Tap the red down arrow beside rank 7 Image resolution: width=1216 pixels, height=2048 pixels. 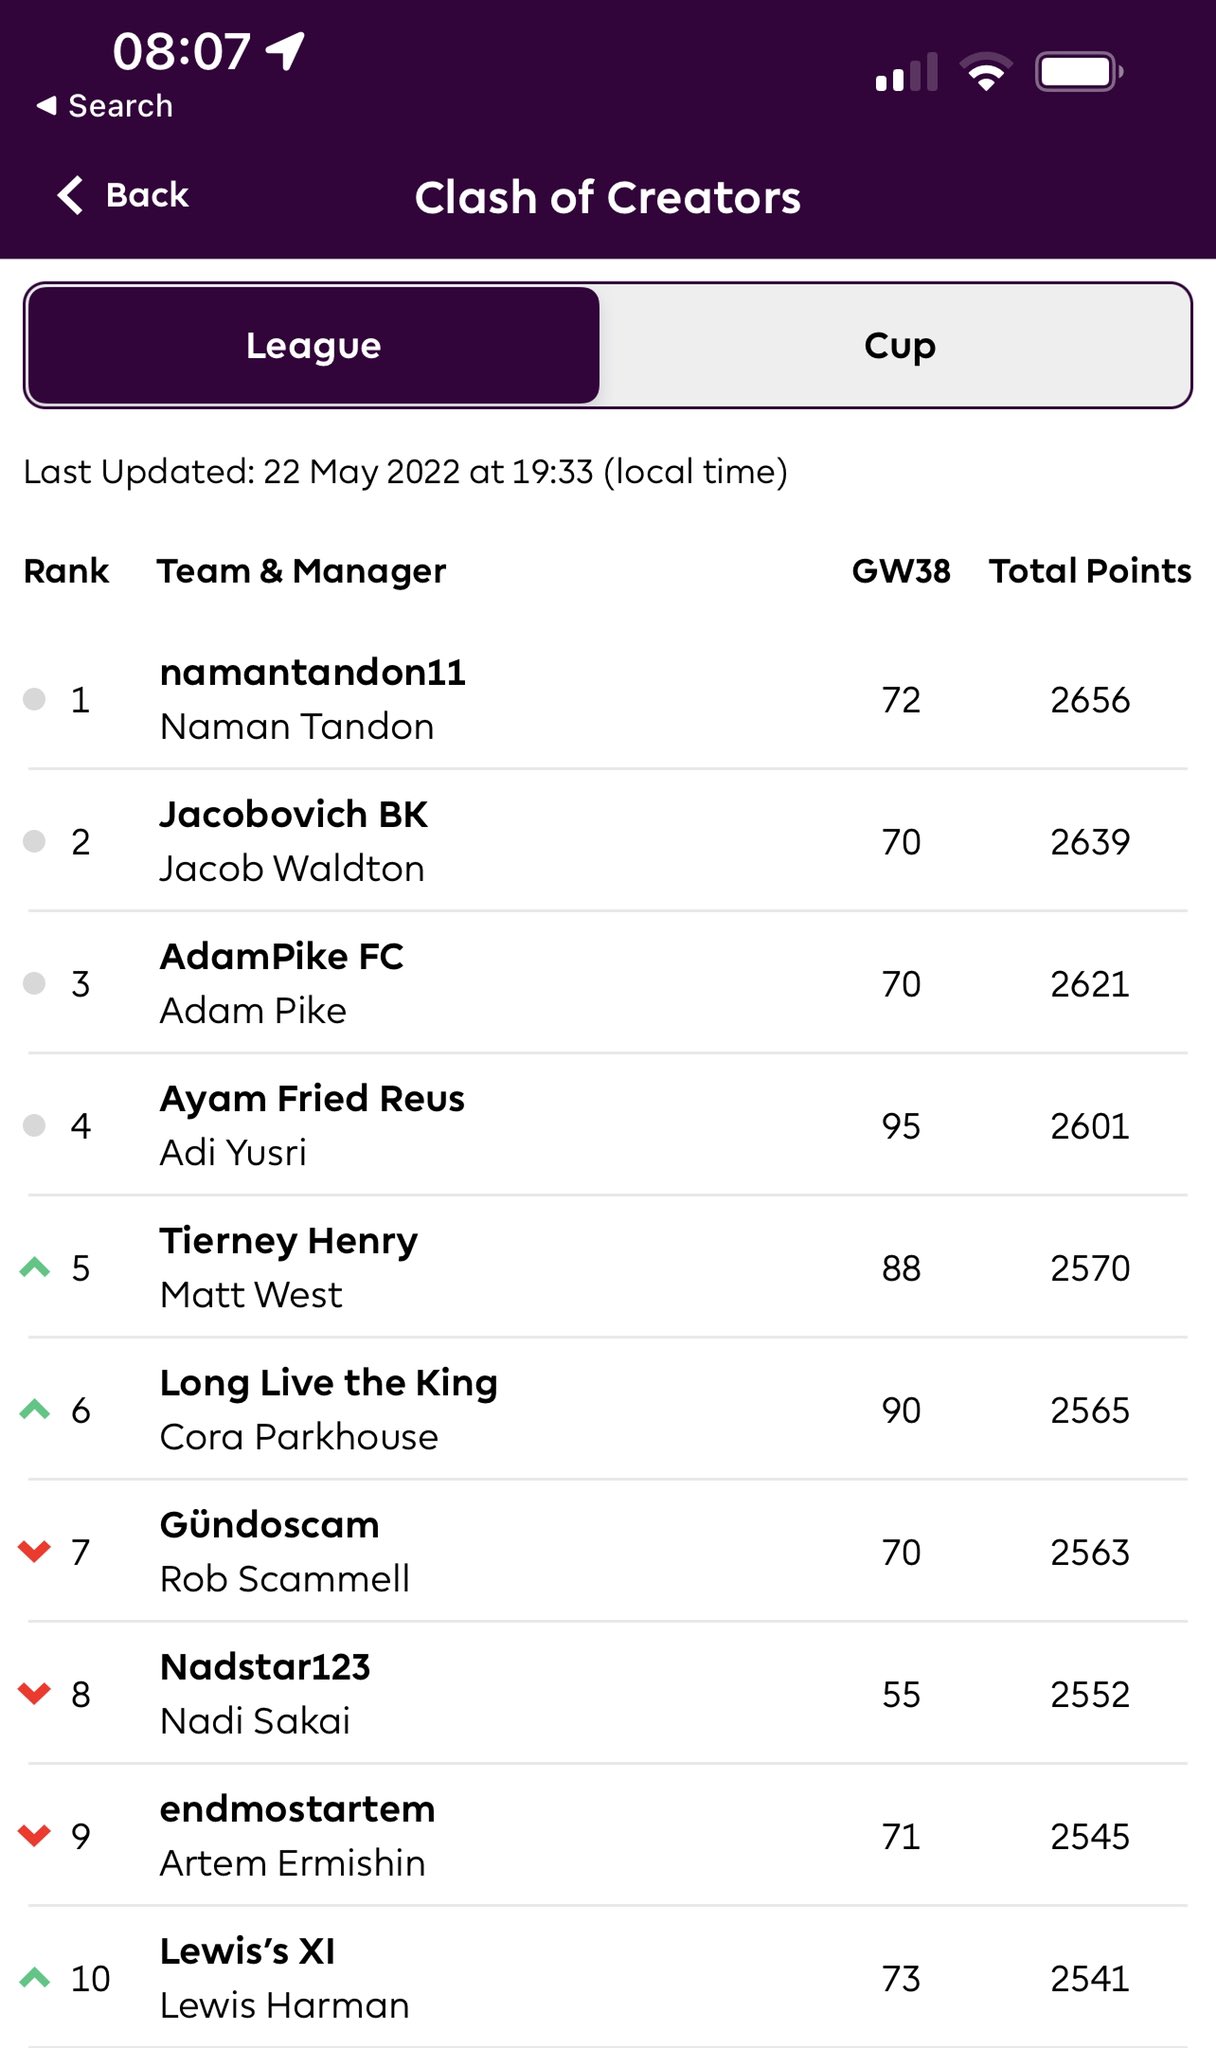[x=35, y=1551]
